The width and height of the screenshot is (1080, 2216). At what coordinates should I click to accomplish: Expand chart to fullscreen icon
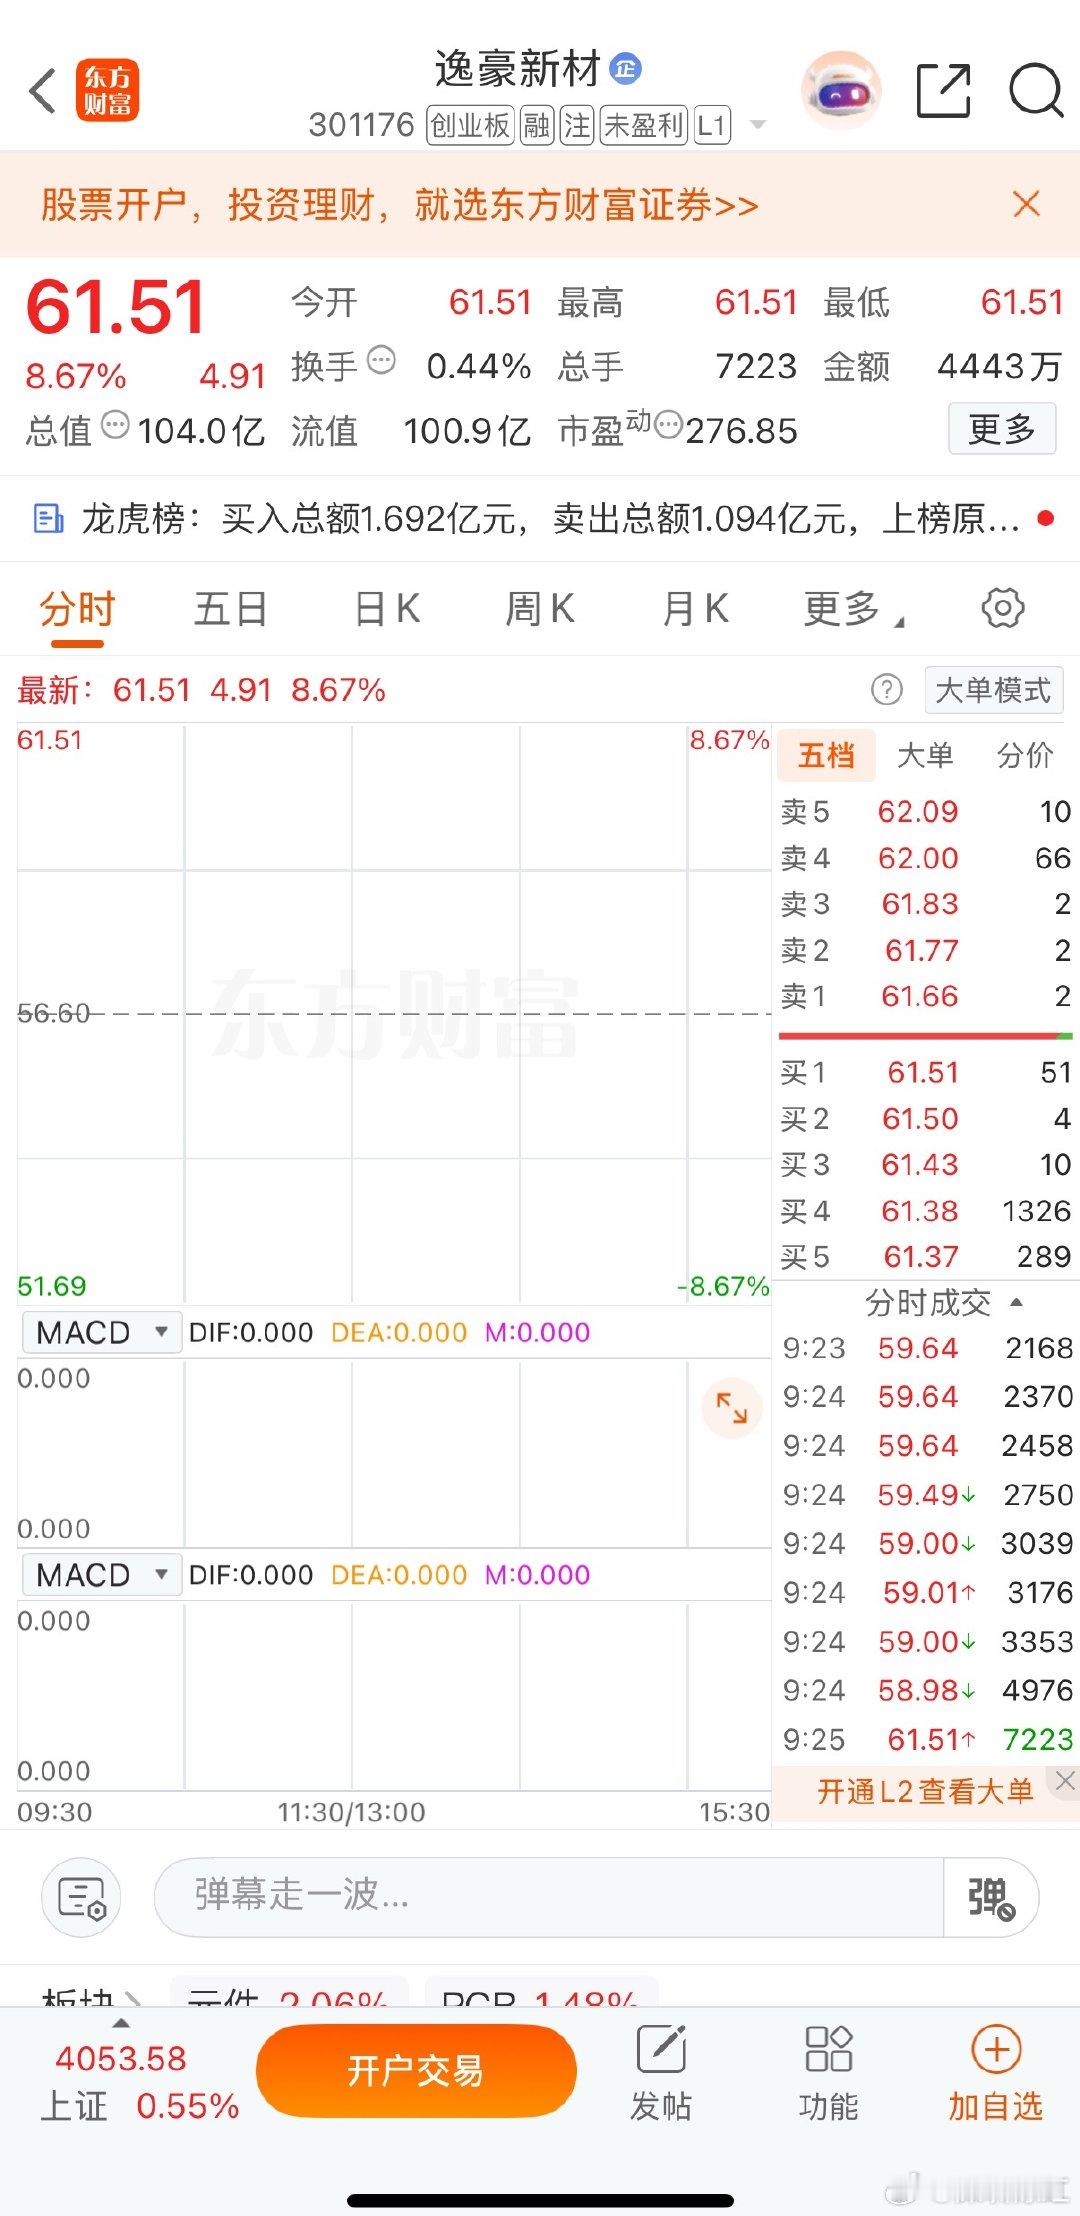[x=732, y=1408]
